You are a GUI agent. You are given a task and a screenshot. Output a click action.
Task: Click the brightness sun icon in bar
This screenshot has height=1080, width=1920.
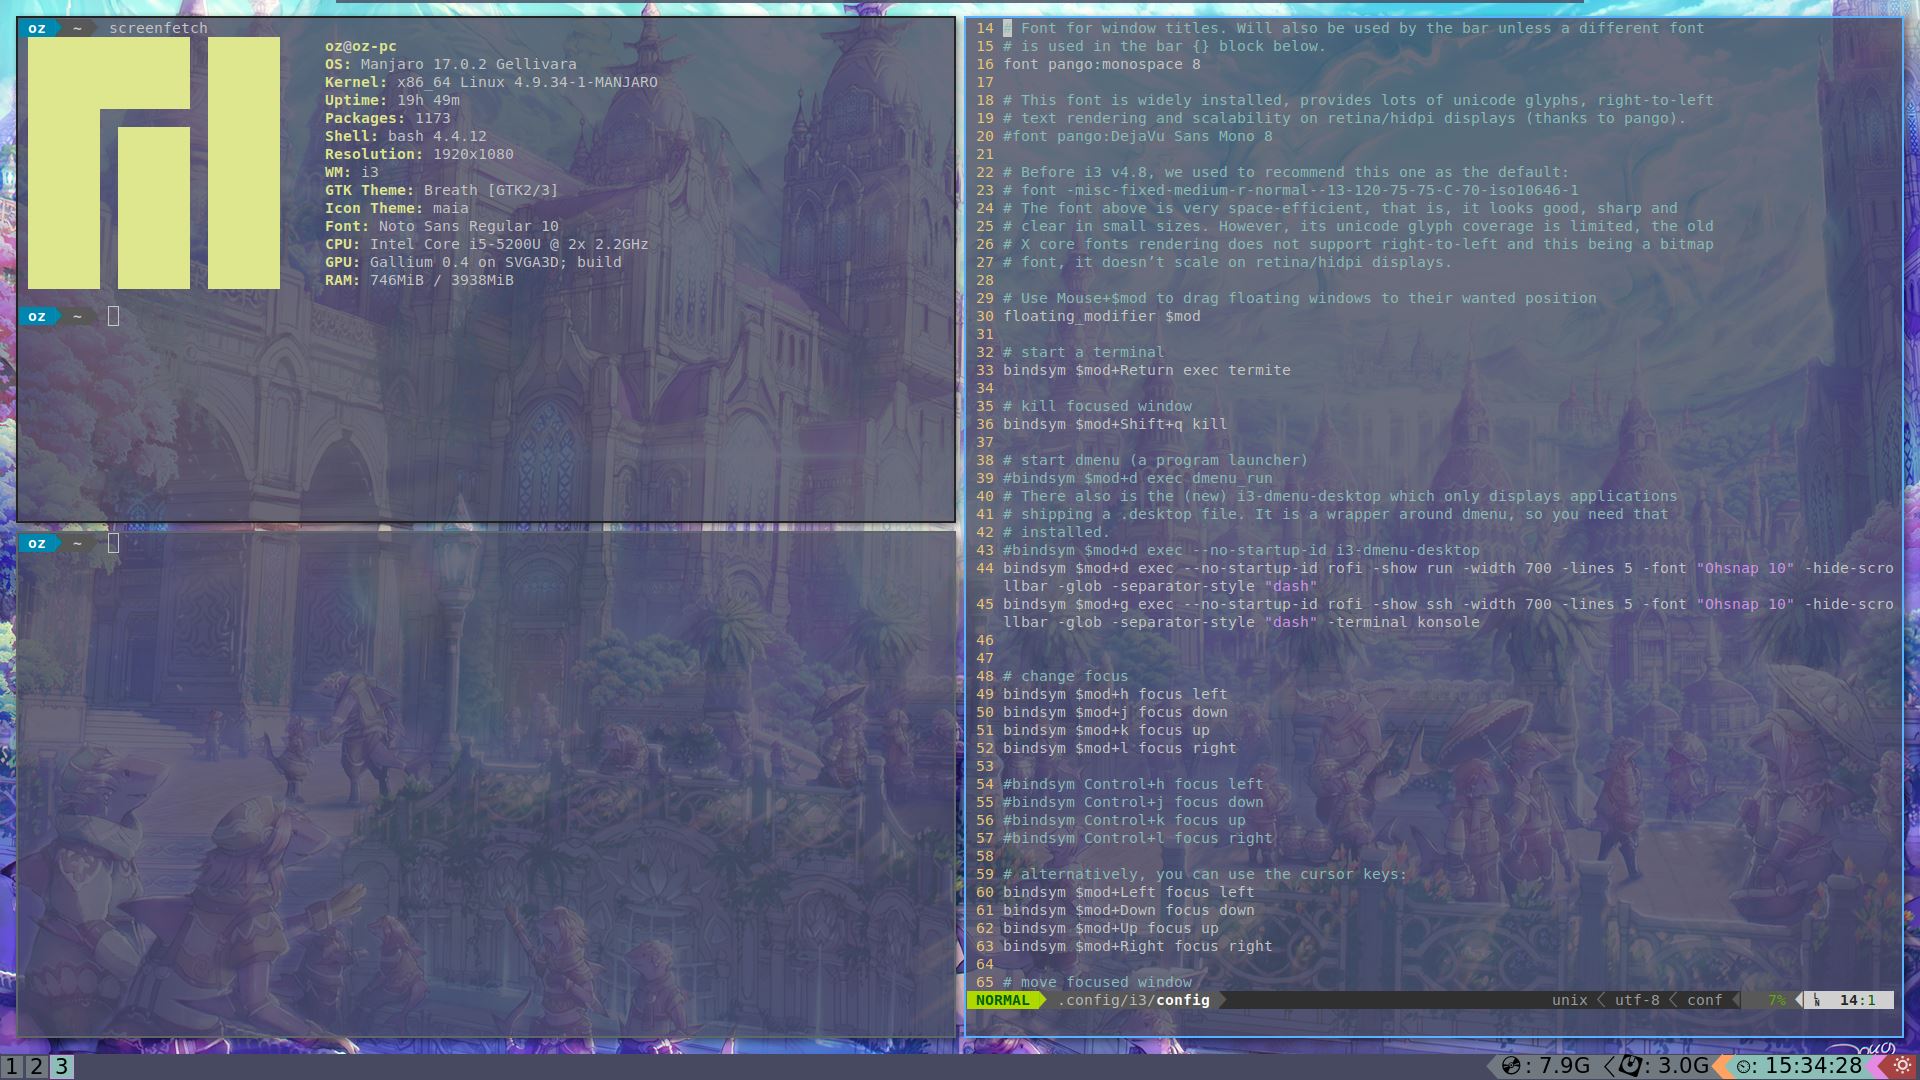(x=1902, y=1066)
